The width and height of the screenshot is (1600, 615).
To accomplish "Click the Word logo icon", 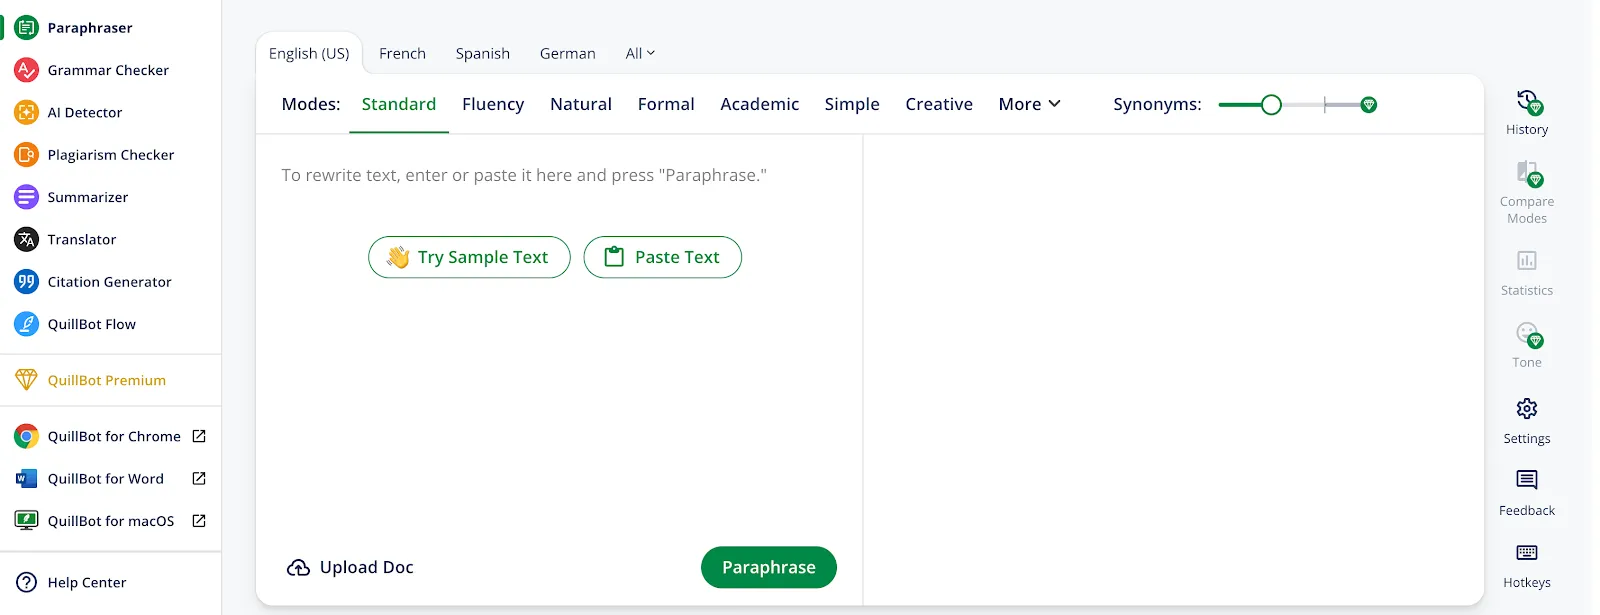I will click(26, 479).
